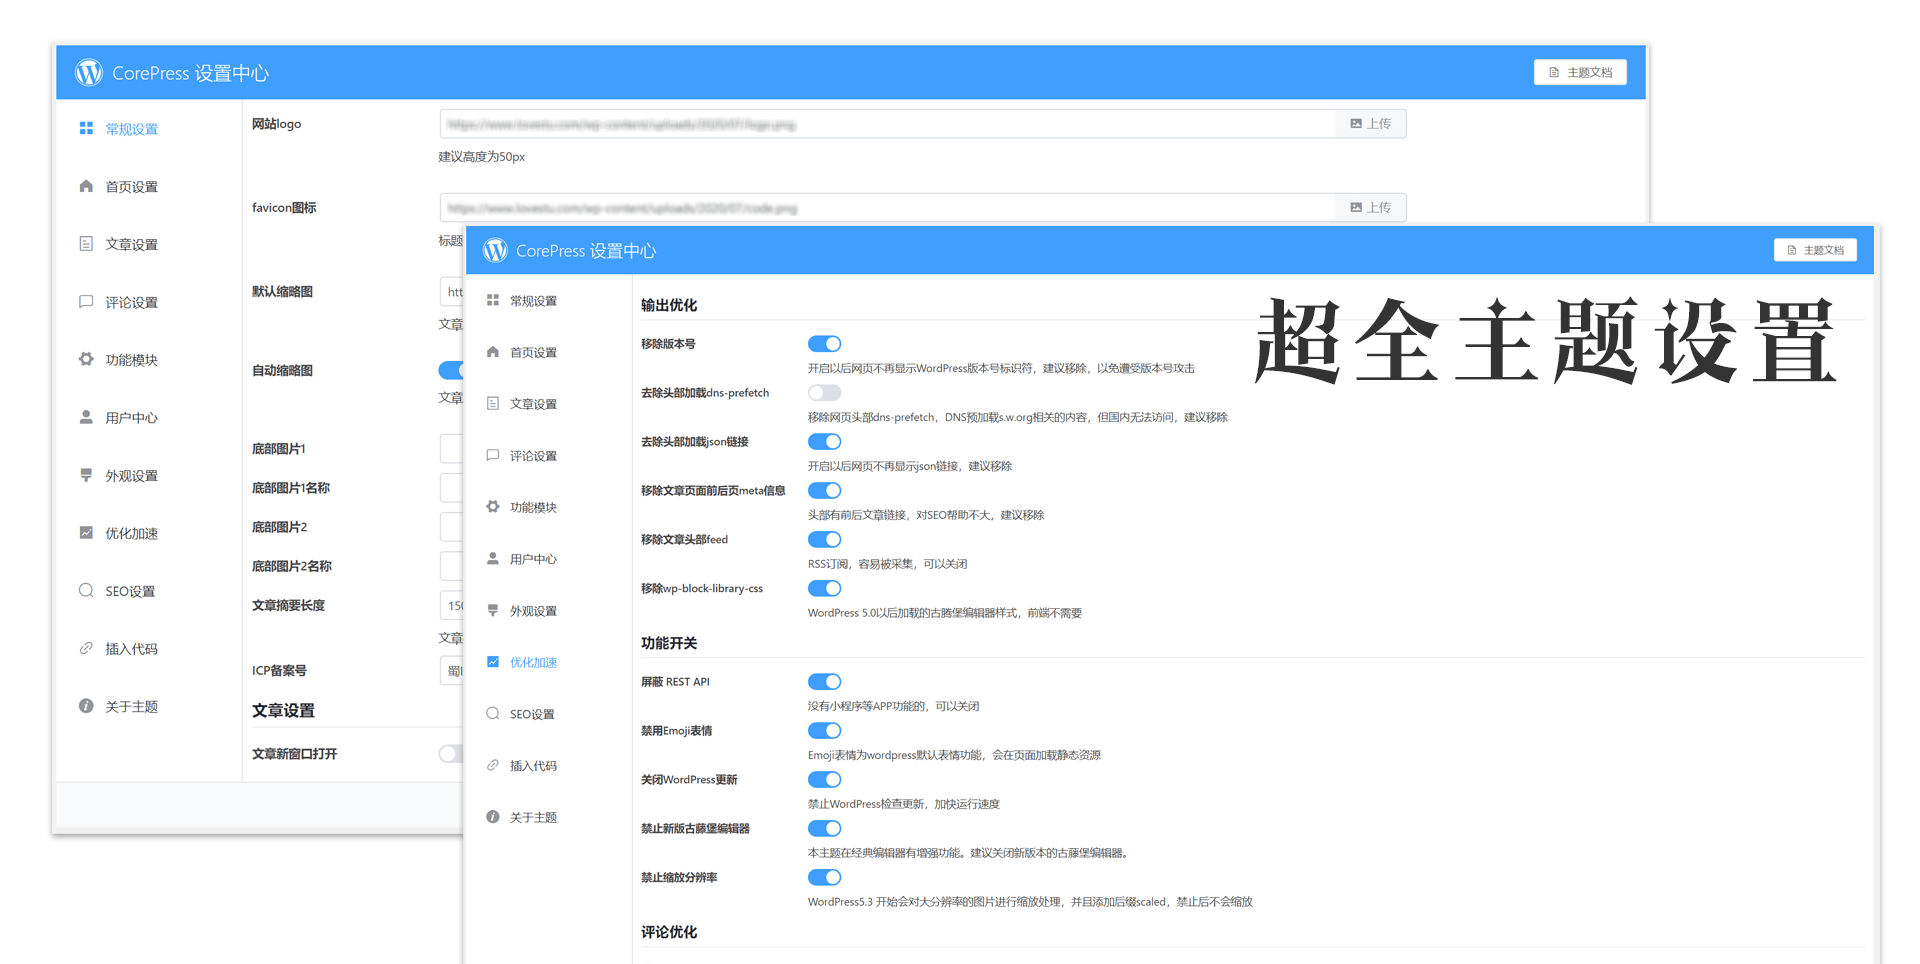The height and width of the screenshot is (964, 1920).
Task: Click 插入代码 link icon in front window sidebar
Action: click(493, 765)
